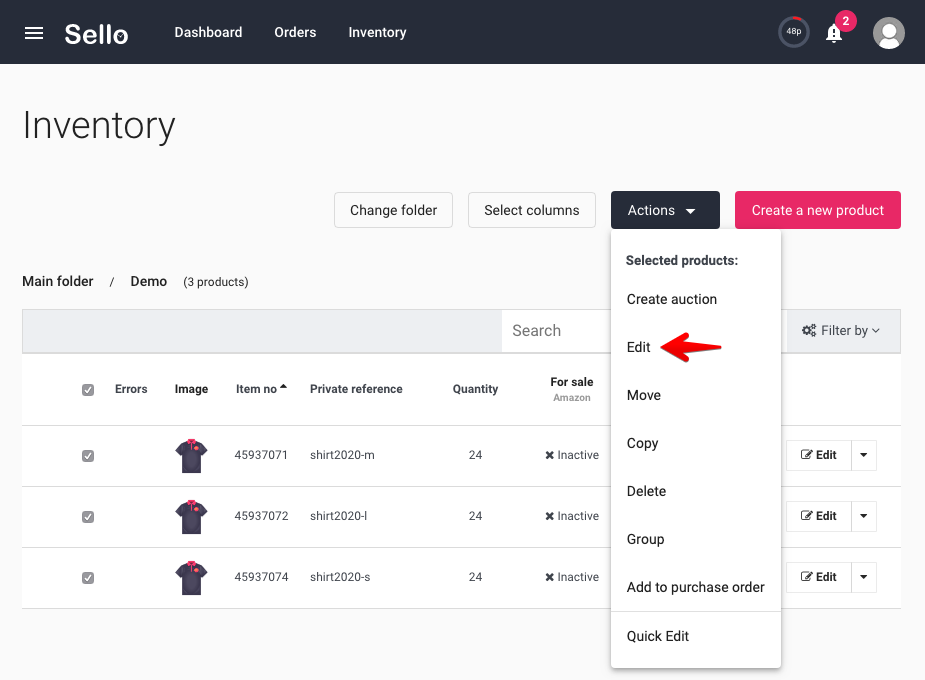Click the shirt2020-s shirt image
925x680 pixels.
pyautogui.click(x=191, y=577)
